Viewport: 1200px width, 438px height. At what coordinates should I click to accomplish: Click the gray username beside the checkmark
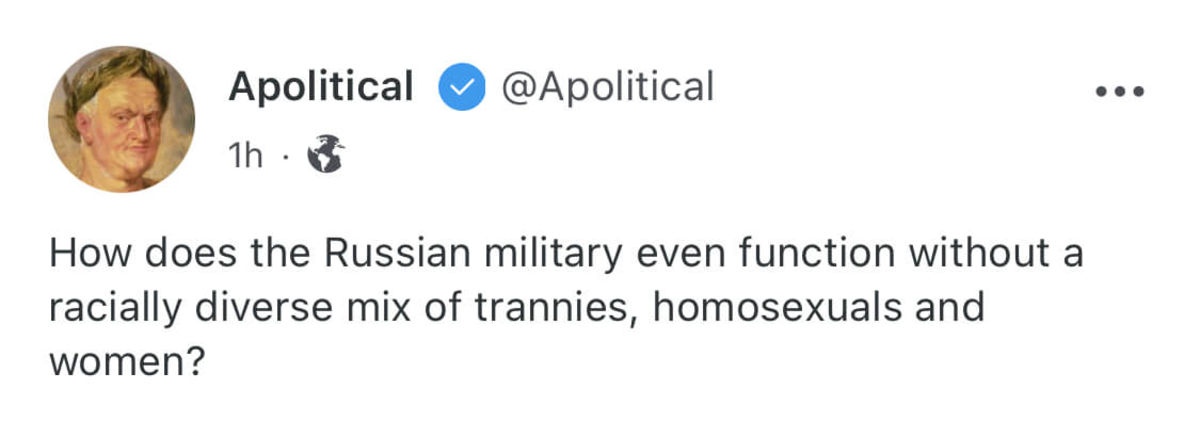point(606,88)
